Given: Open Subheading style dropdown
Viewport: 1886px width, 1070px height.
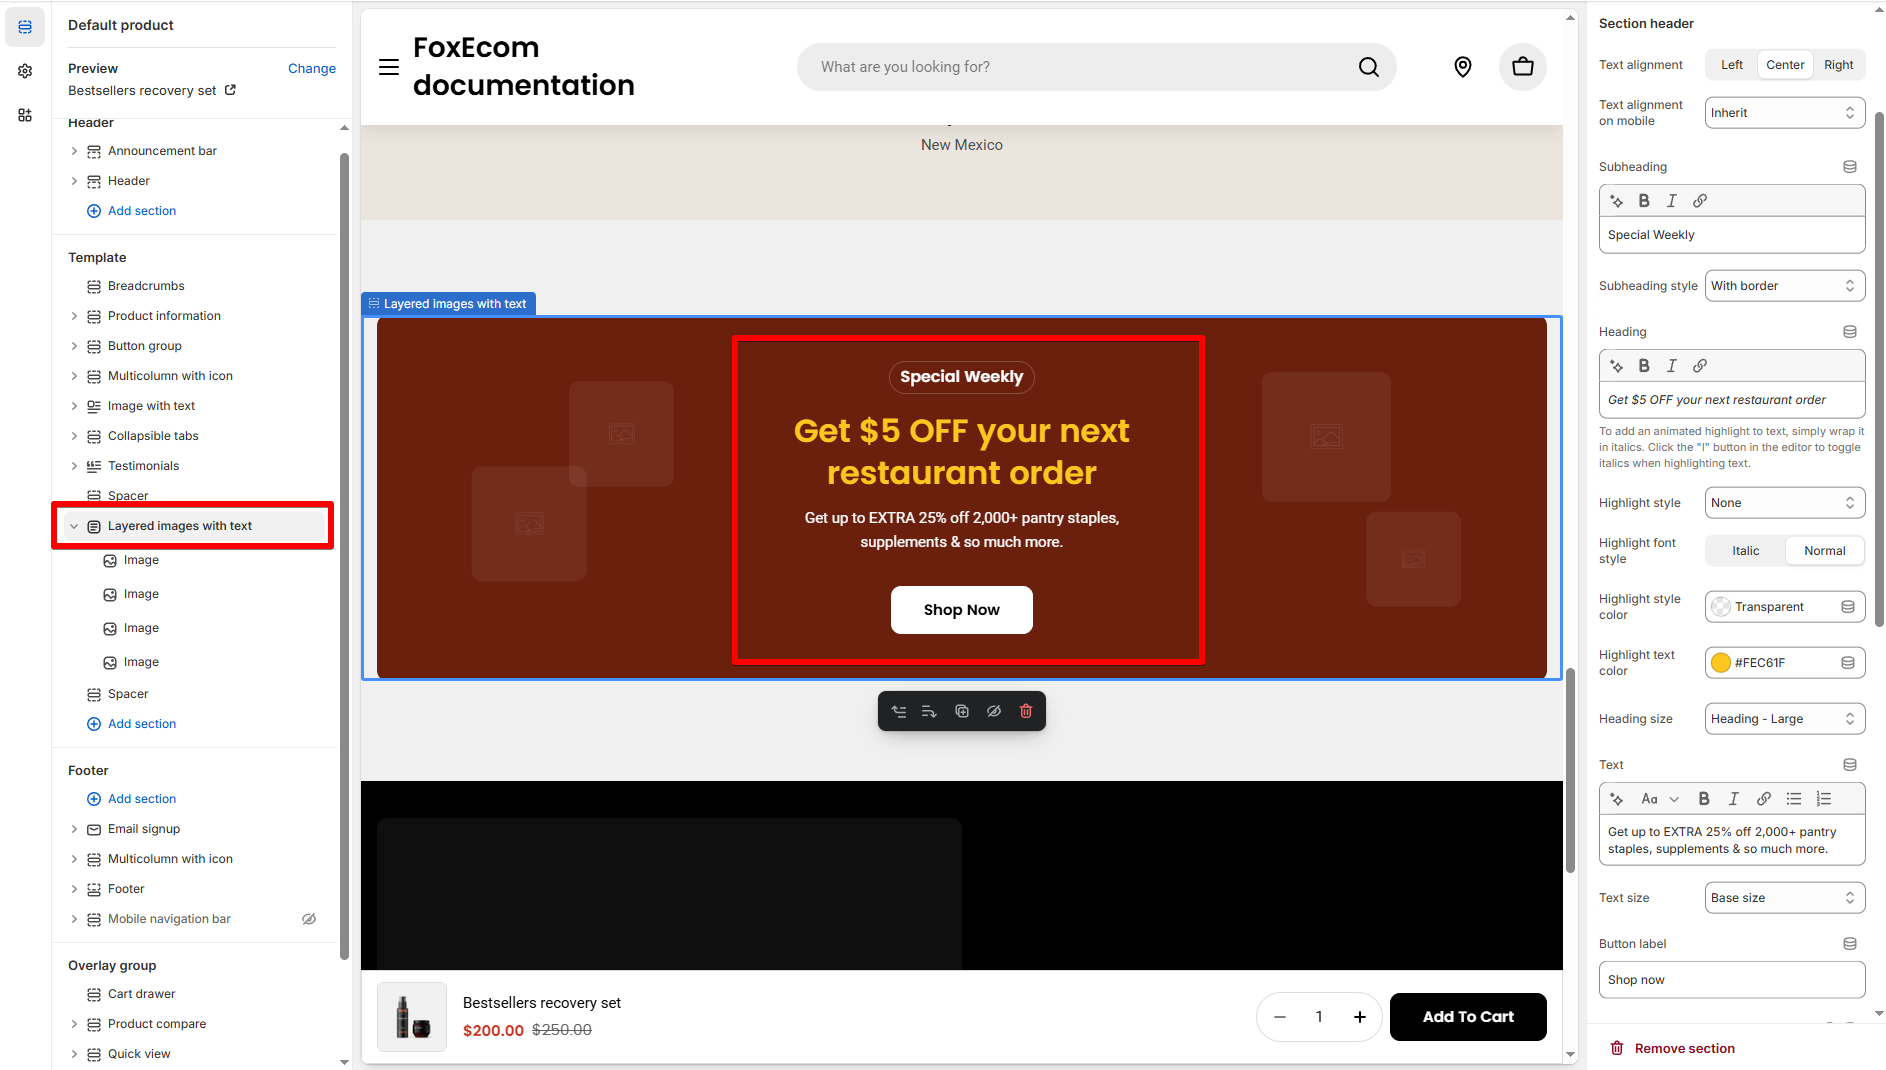Looking at the screenshot, I should [x=1785, y=286].
